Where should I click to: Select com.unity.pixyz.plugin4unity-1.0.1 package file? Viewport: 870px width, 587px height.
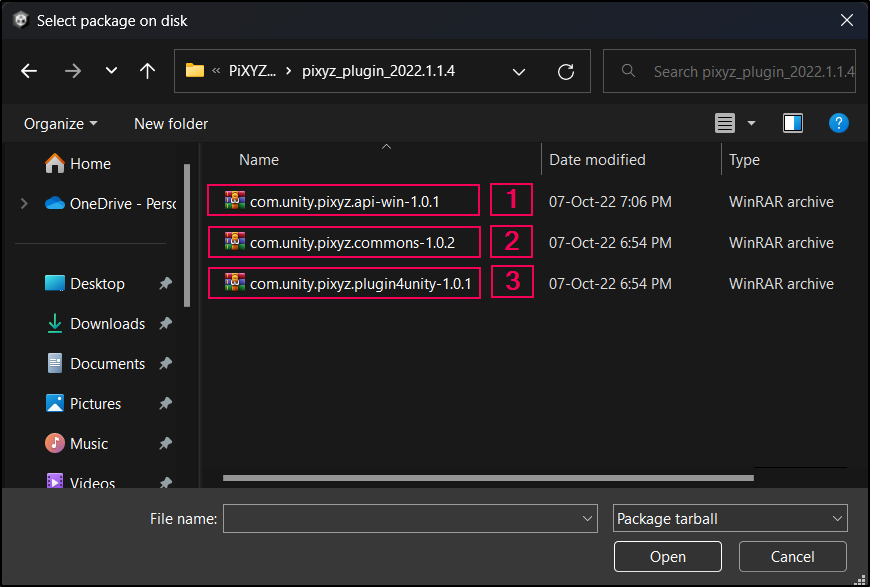click(359, 283)
